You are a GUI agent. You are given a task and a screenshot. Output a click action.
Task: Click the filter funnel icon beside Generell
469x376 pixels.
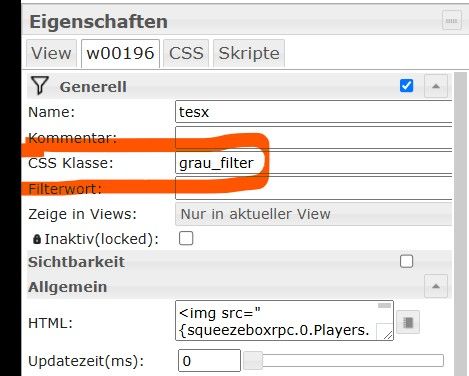40,86
